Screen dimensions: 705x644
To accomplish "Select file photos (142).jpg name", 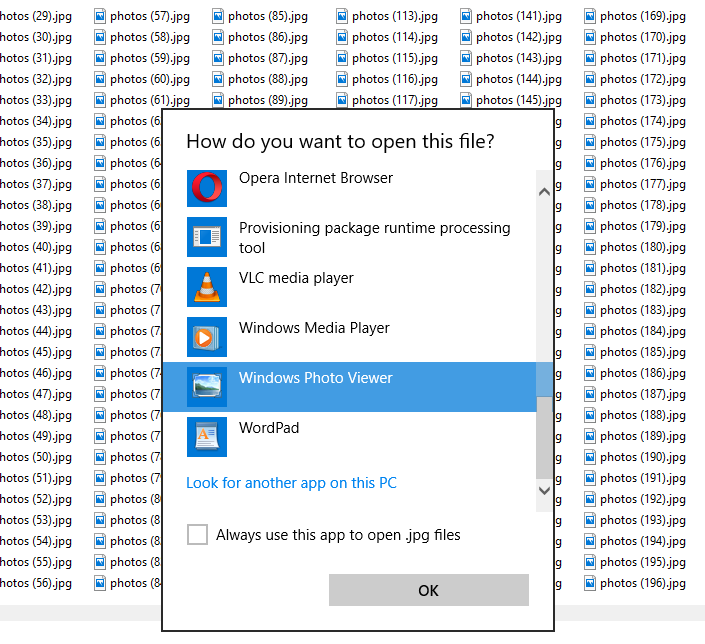I will pos(519,37).
